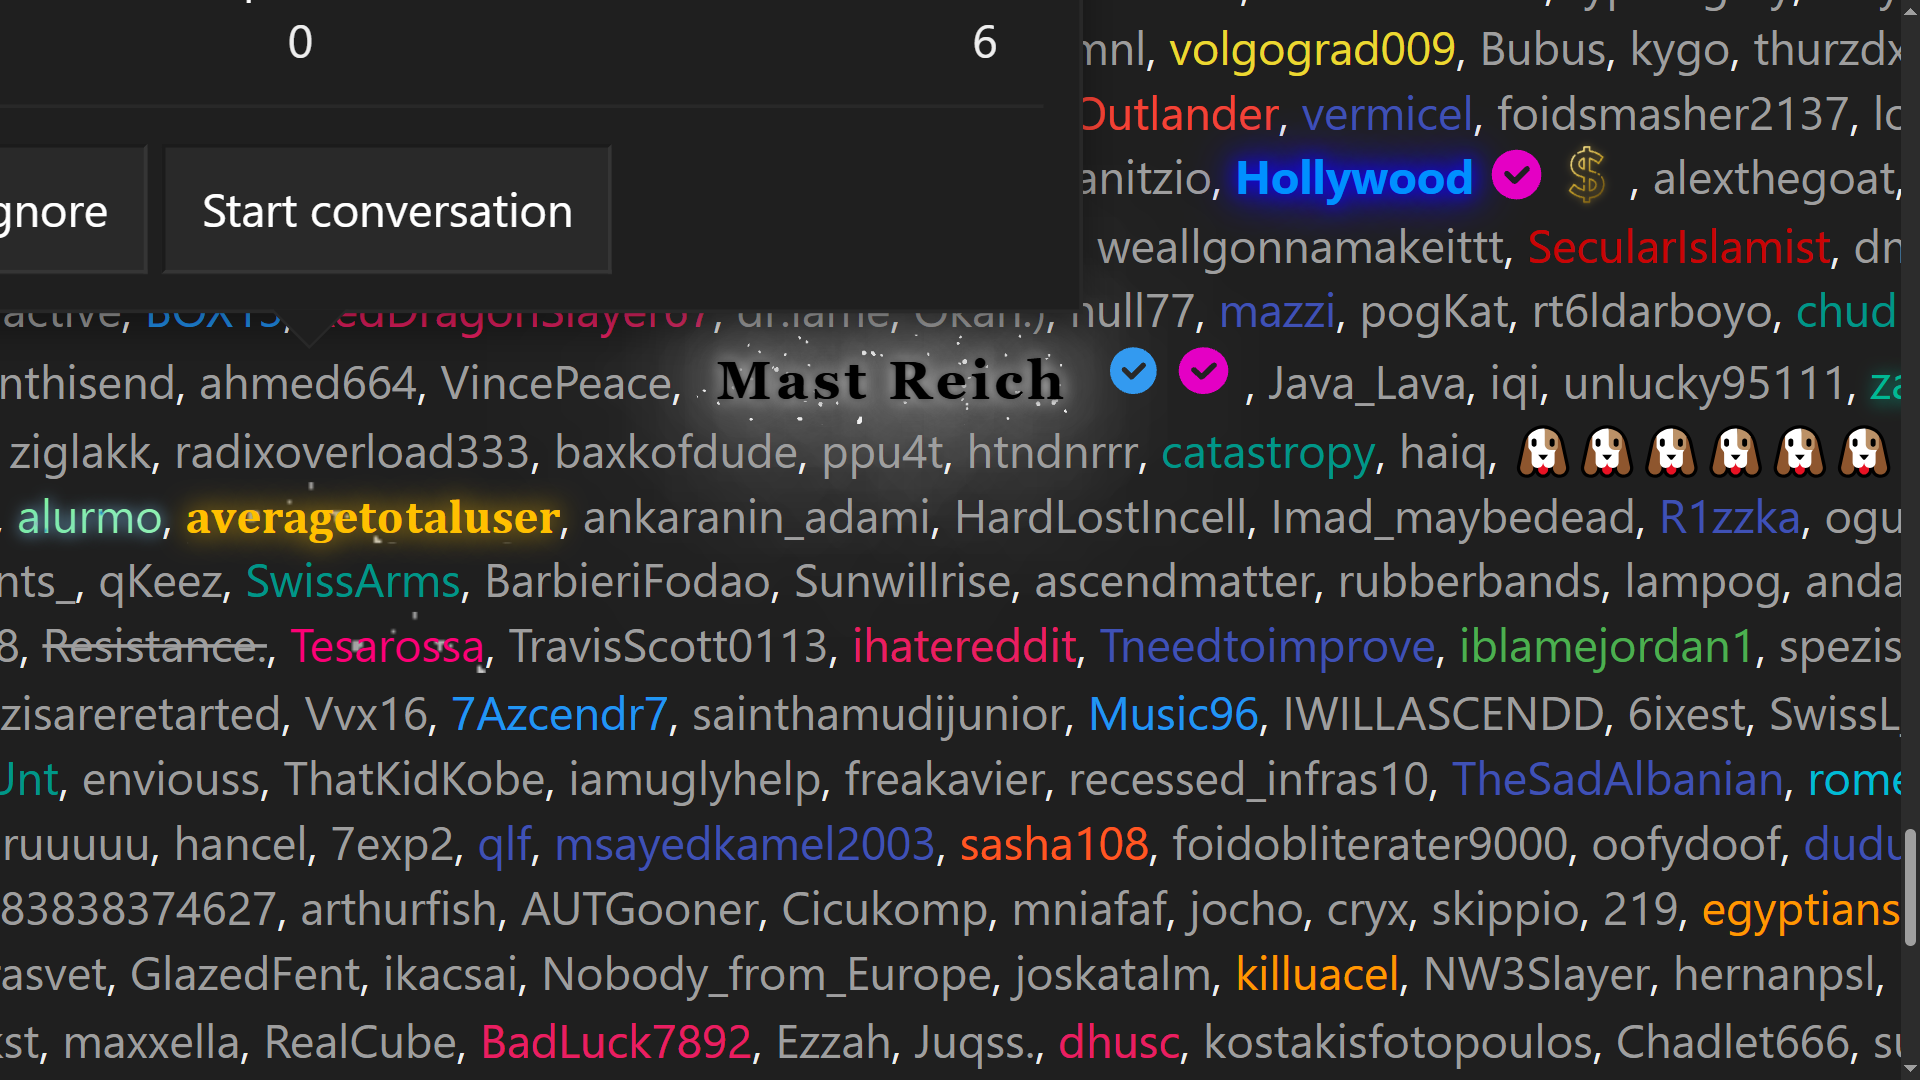Open the Mast Reich username
Viewport: 1920px width, 1080px height.
pyautogui.click(x=890, y=381)
